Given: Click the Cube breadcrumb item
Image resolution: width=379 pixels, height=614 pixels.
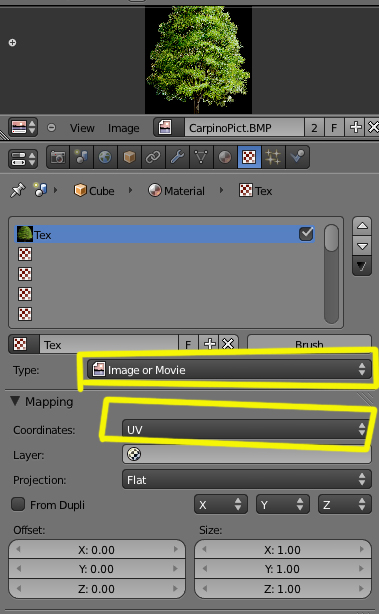Looking at the screenshot, I should [x=94, y=191].
